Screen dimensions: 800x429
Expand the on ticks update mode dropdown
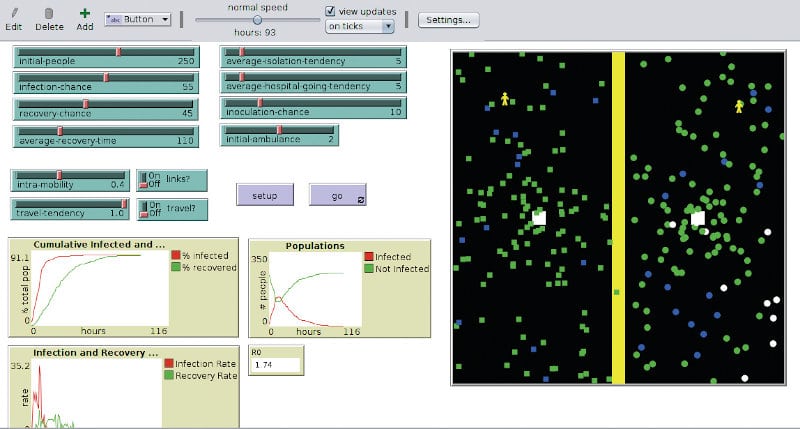click(360, 27)
